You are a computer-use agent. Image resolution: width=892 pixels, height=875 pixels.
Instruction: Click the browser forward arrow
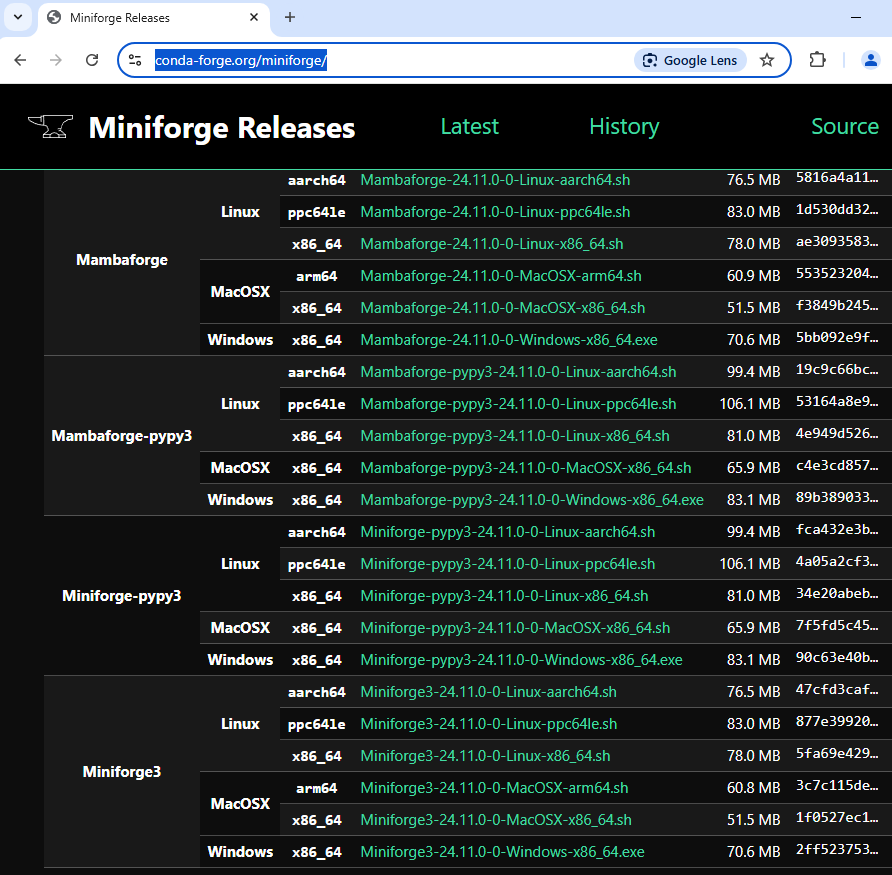point(56,60)
